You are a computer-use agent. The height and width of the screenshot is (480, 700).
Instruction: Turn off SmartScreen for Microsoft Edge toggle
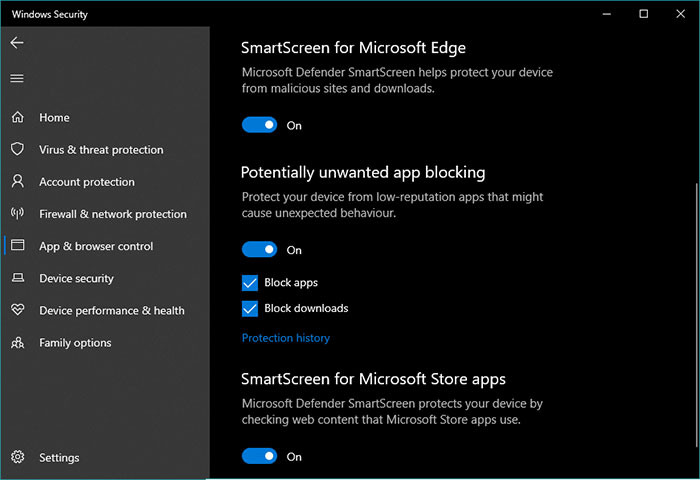tap(259, 125)
